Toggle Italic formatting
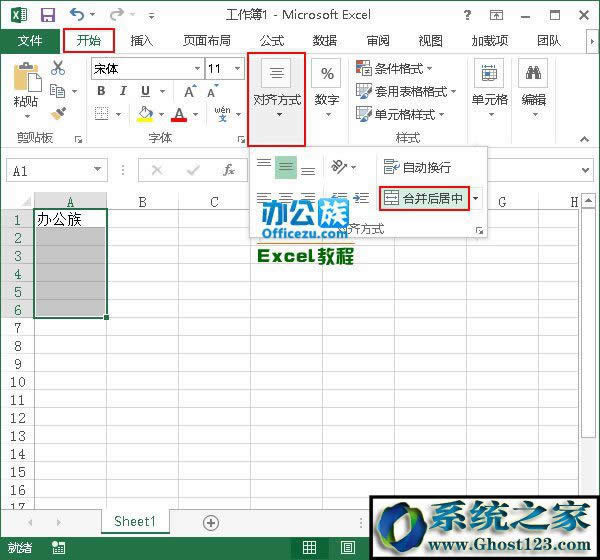 tap(122, 91)
